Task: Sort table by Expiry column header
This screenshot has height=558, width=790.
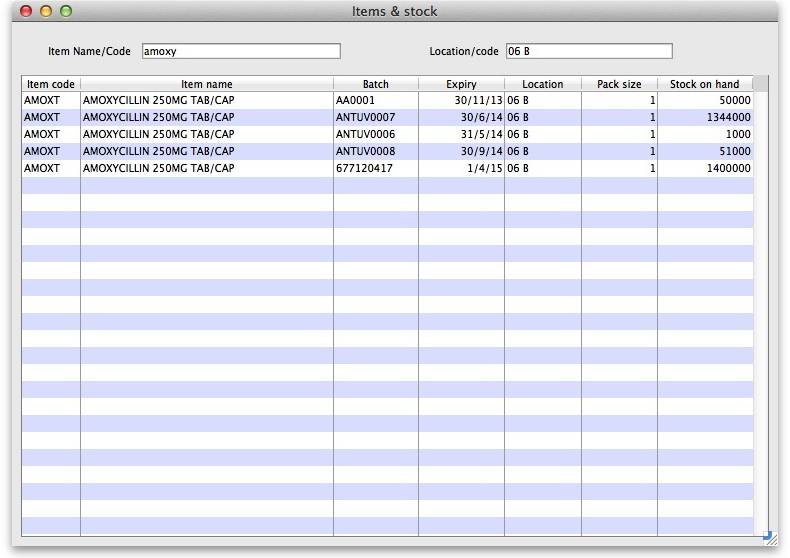Action: point(461,84)
